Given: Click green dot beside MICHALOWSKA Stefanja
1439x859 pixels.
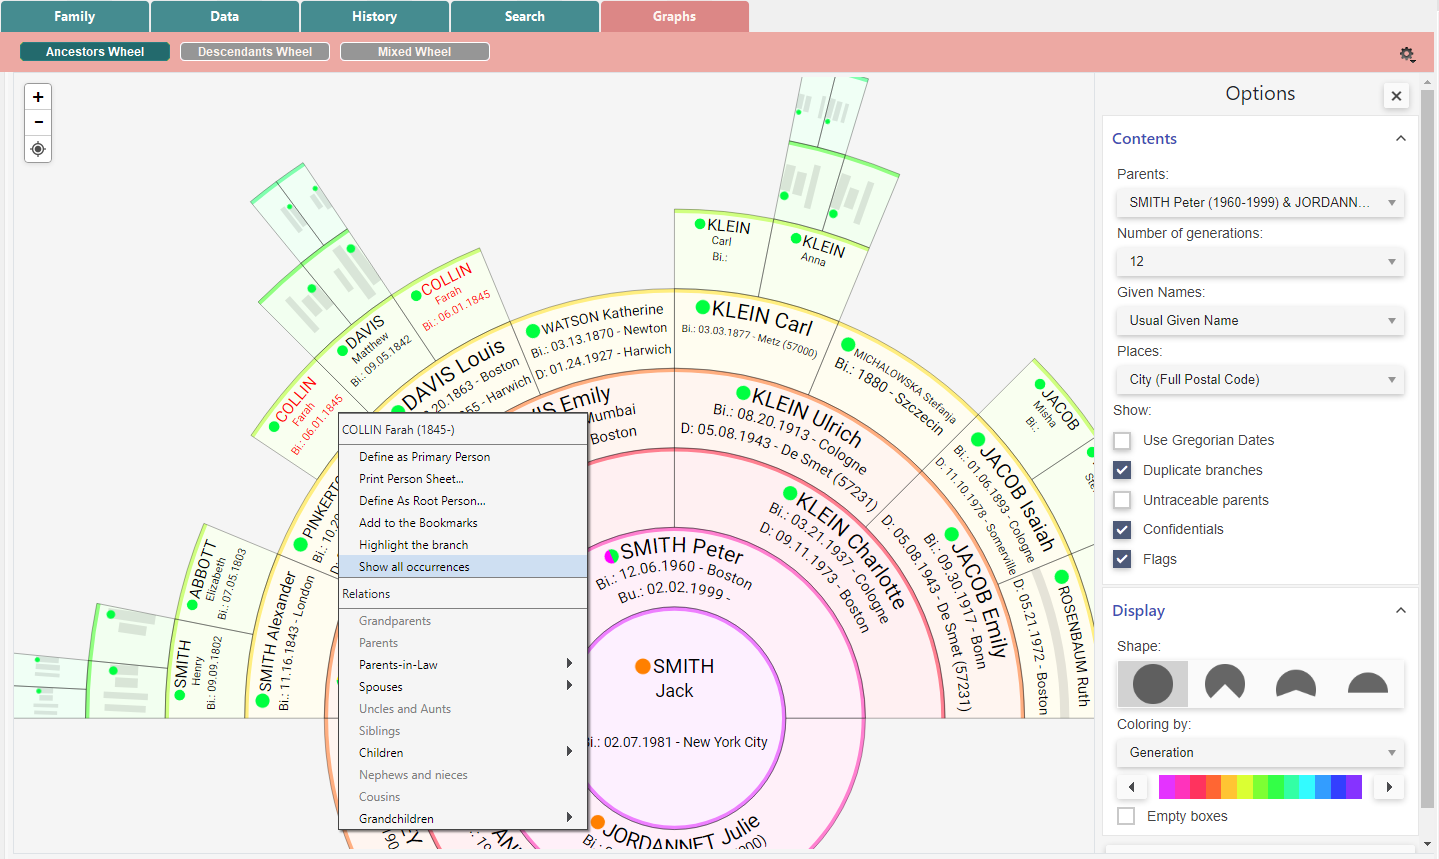Looking at the screenshot, I should (848, 345).
